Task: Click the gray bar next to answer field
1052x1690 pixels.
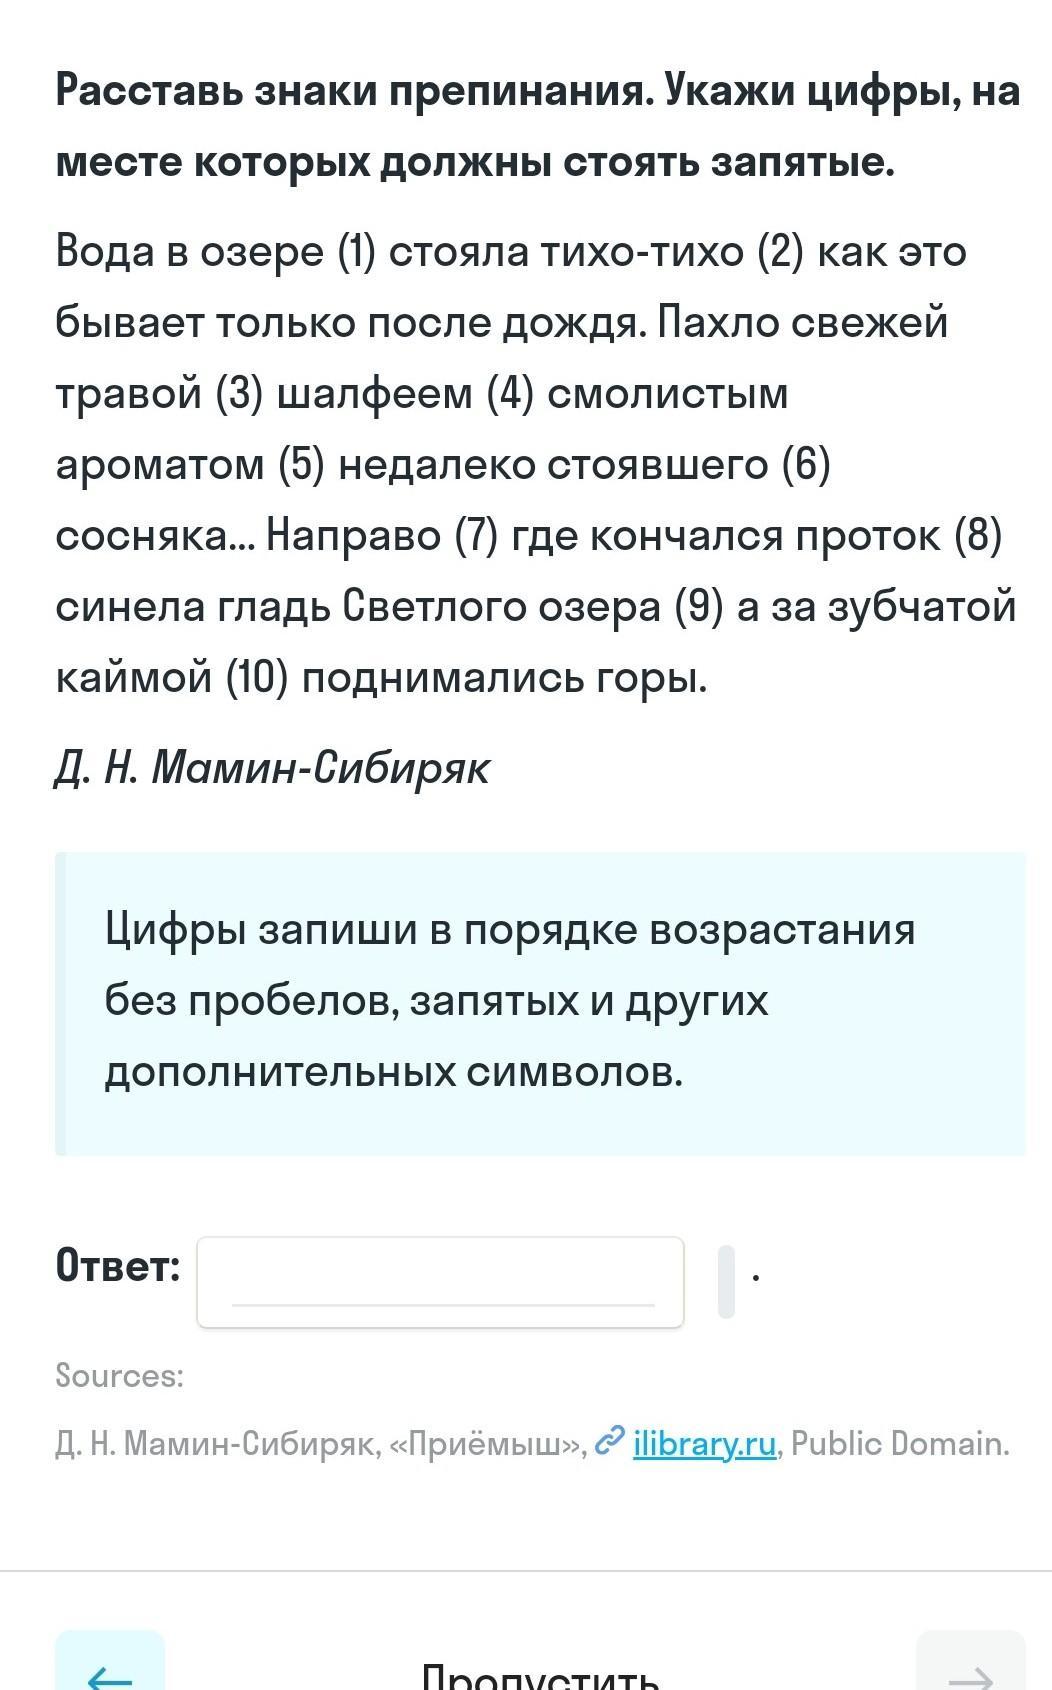Action: tap(726, 1281)
